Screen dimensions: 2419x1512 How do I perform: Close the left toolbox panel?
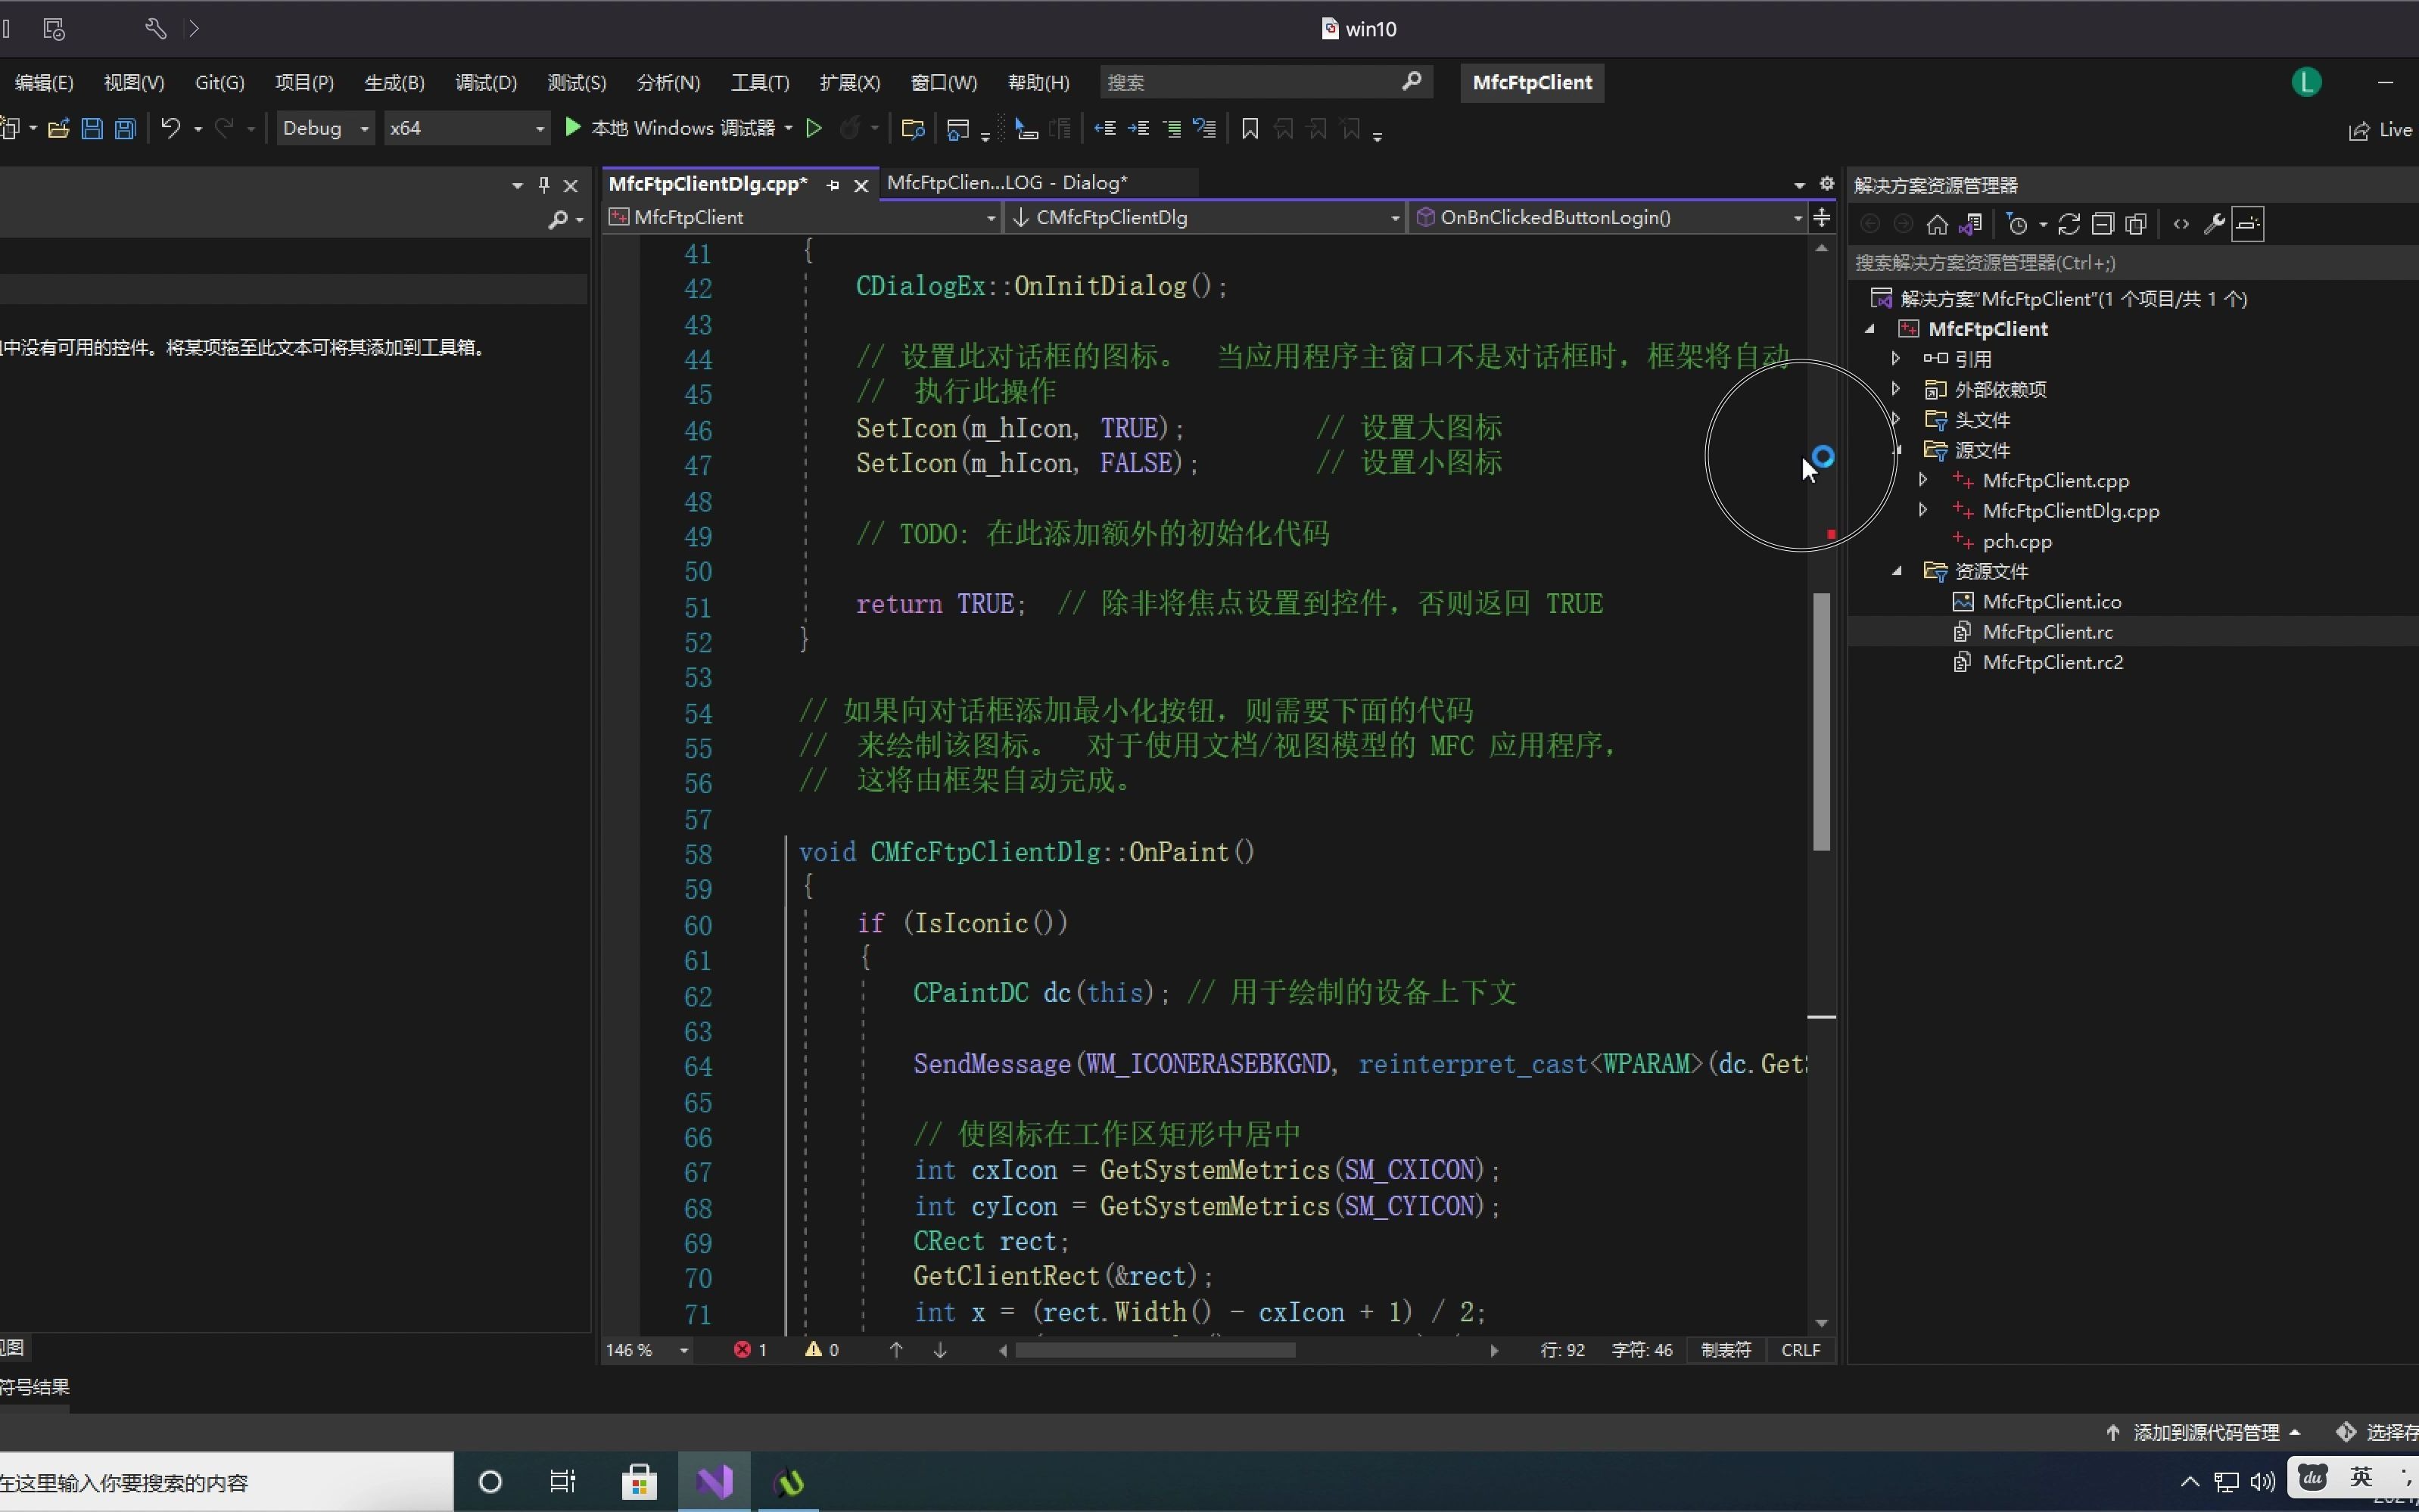[x=571, y=185]
